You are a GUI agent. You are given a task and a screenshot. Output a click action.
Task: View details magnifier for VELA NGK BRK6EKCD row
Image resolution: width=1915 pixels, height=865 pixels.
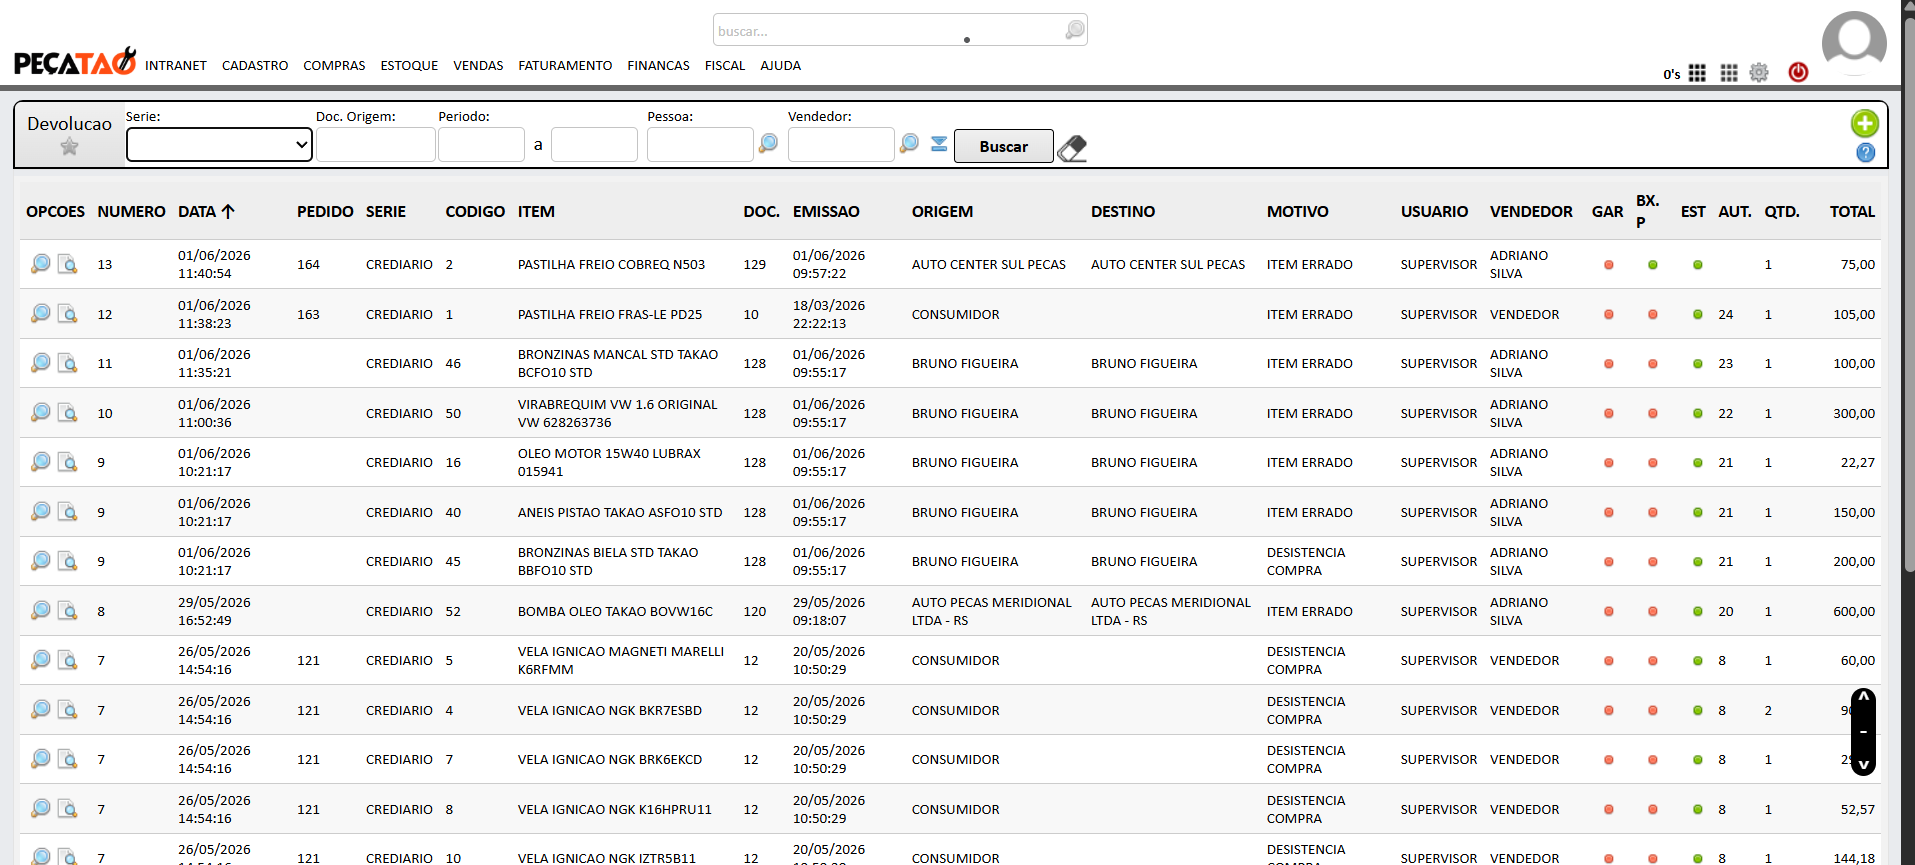(x=41, y=759)
